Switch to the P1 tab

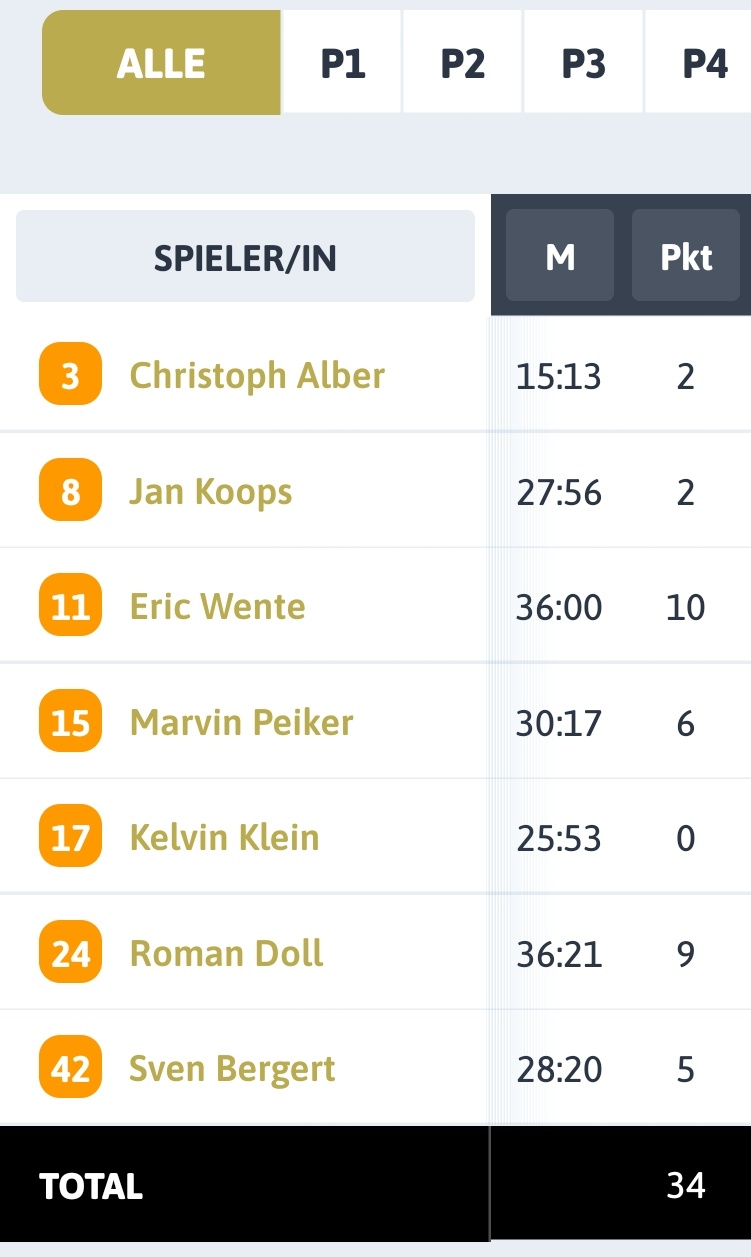click(x=343, y=63)
